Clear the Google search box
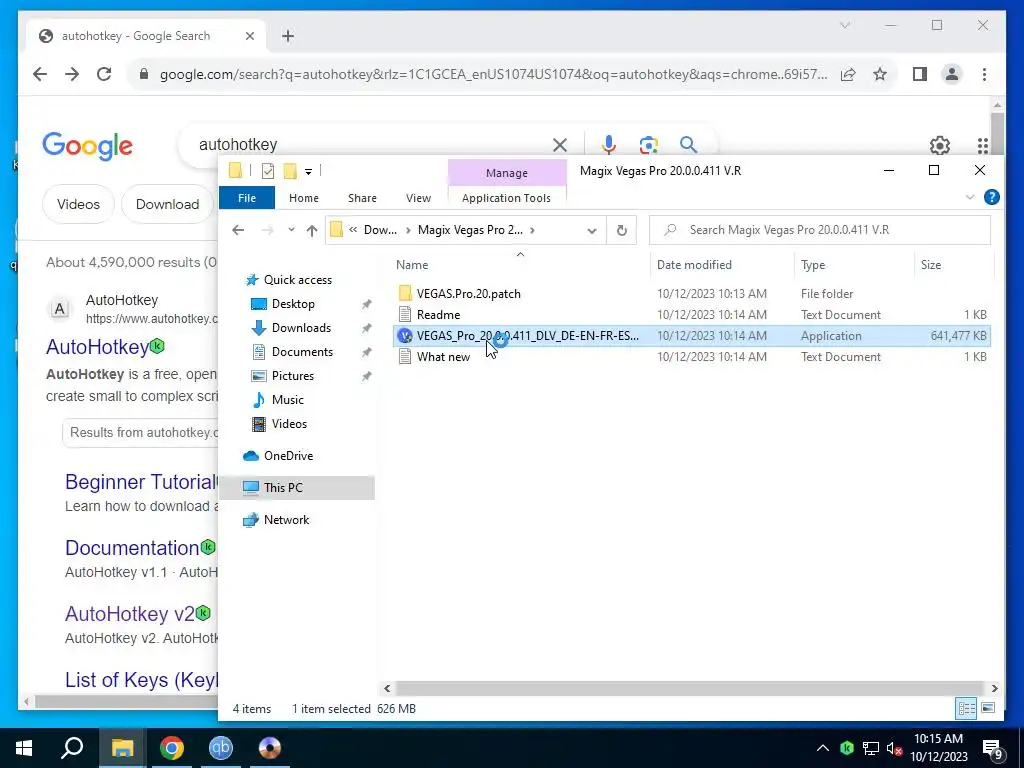Screen dimensions: 1024x768 (x=560, y=144)
